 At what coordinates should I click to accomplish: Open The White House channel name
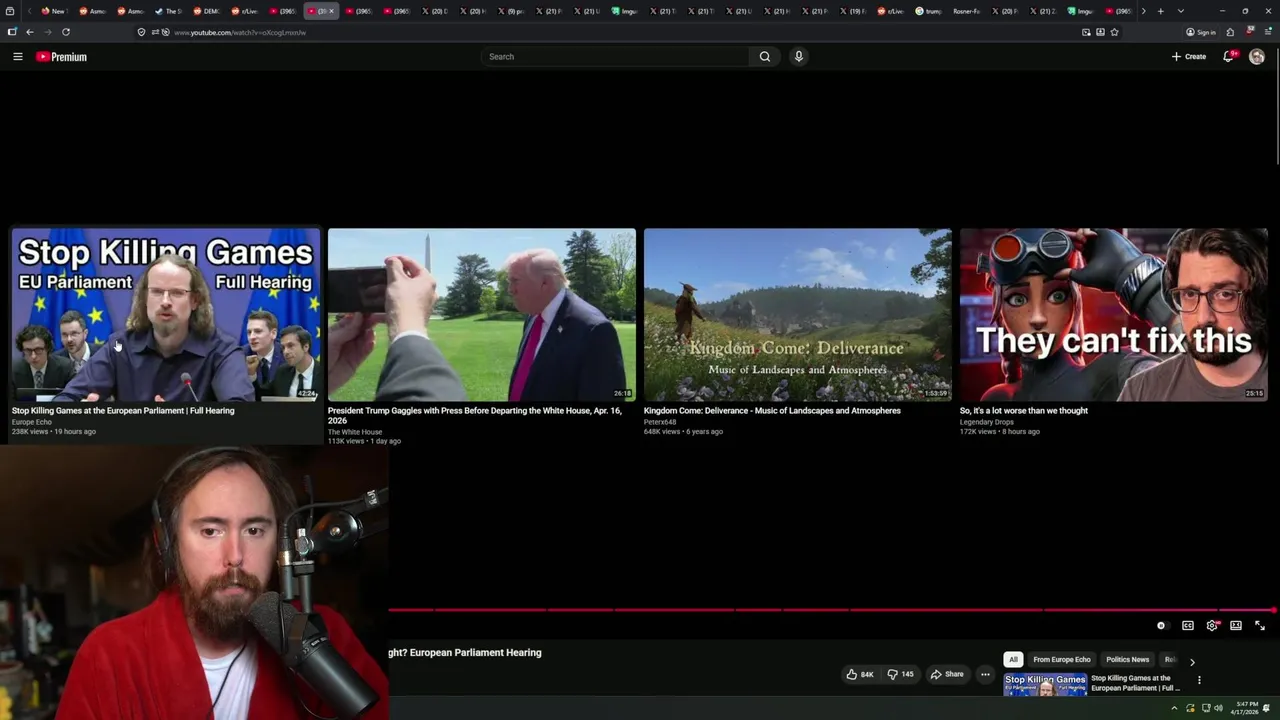(x=355, y=432)
